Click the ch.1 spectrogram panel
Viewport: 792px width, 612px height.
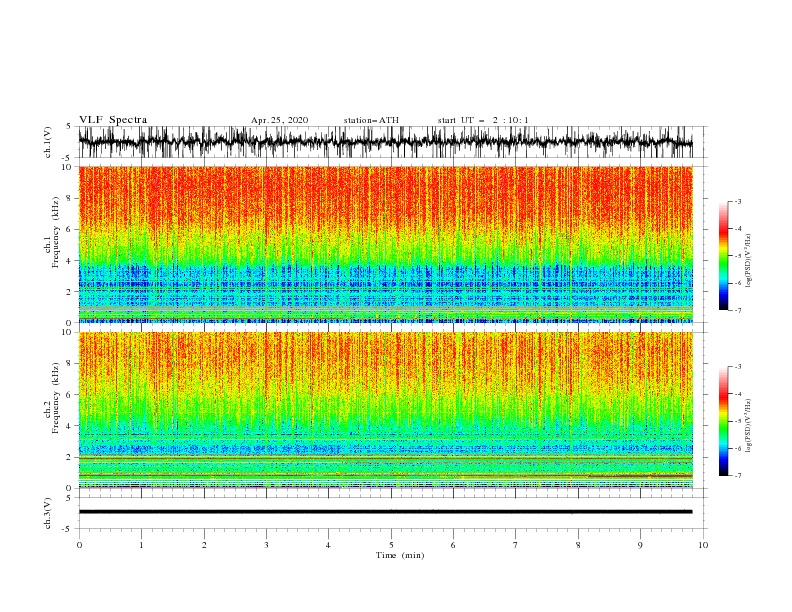(385, 244)
